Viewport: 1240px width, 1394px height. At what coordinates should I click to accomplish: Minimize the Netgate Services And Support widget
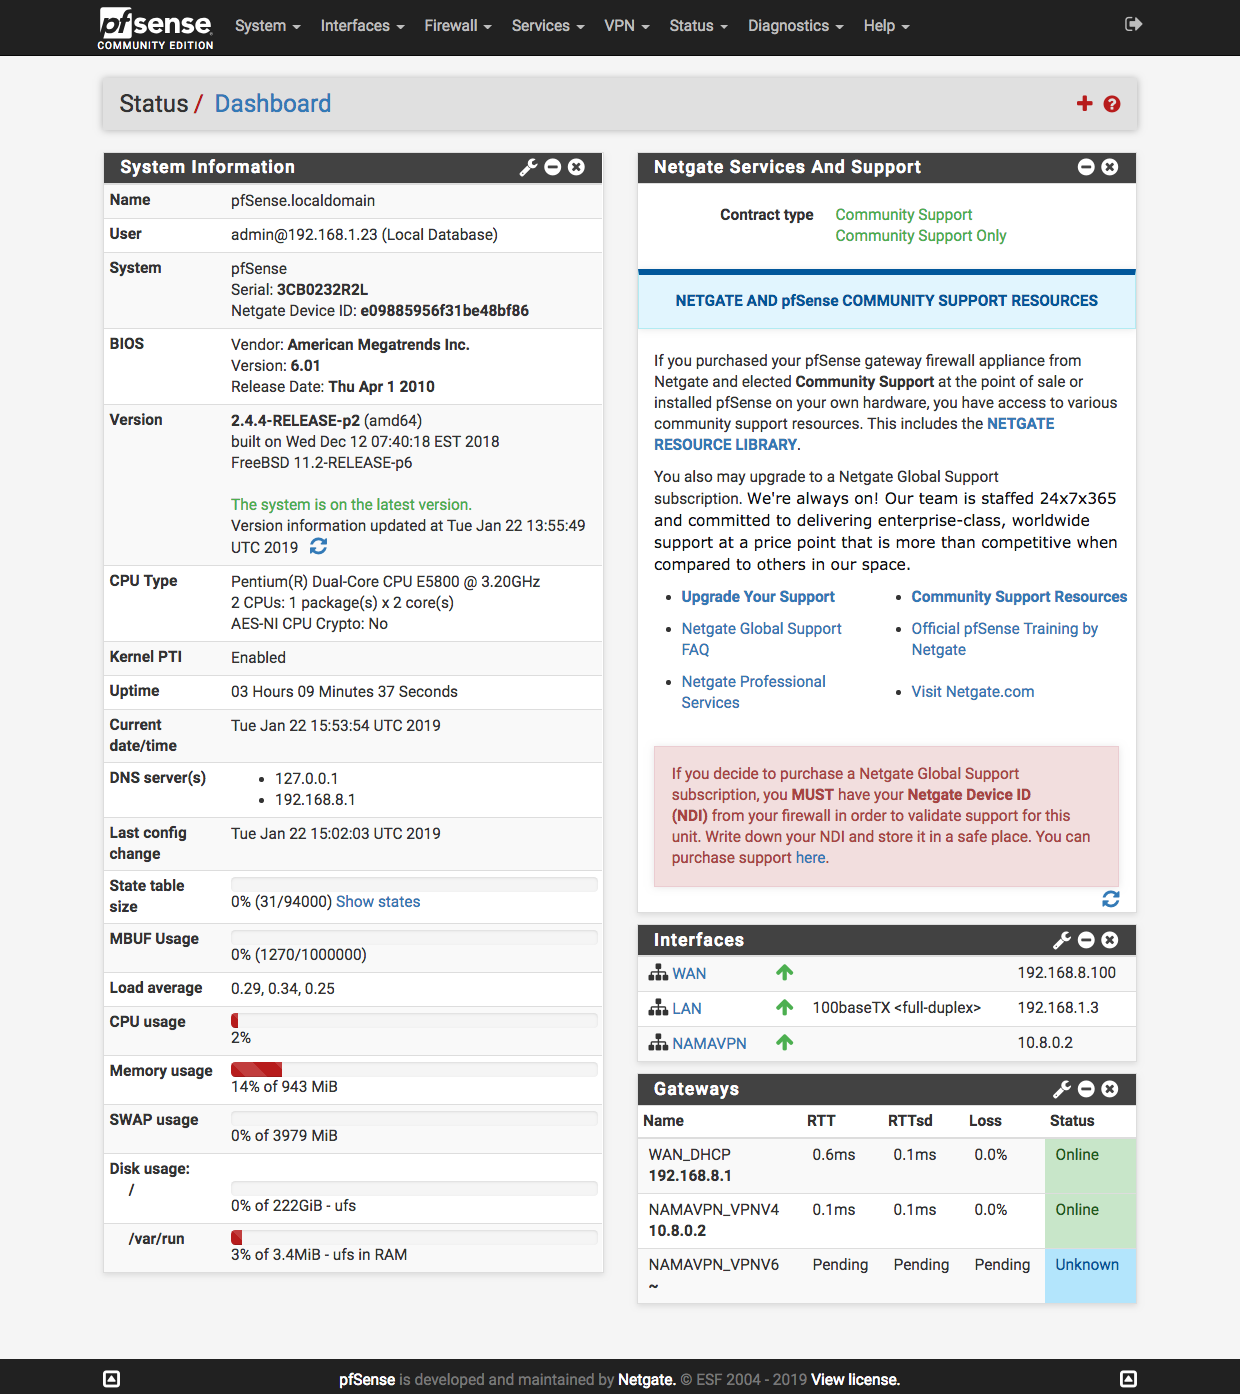click(1086, 167)
